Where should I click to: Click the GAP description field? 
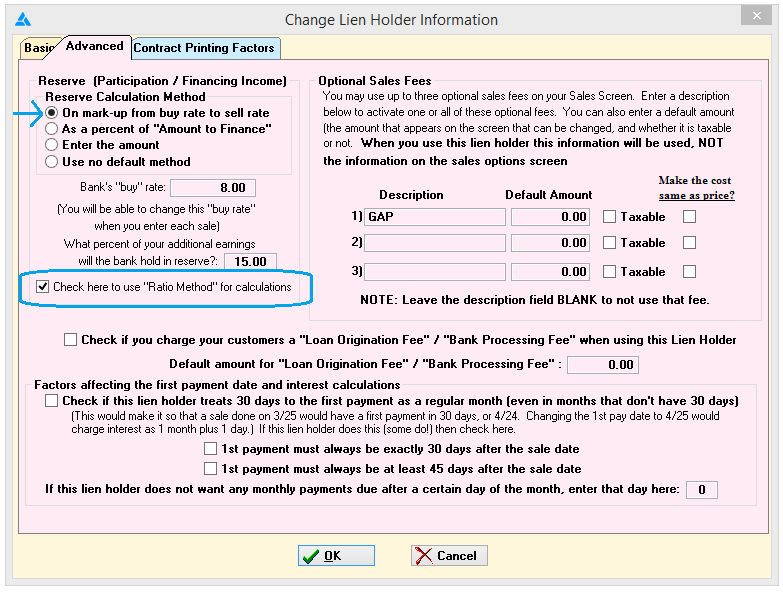pyautogui.click(x=435, y=217)
